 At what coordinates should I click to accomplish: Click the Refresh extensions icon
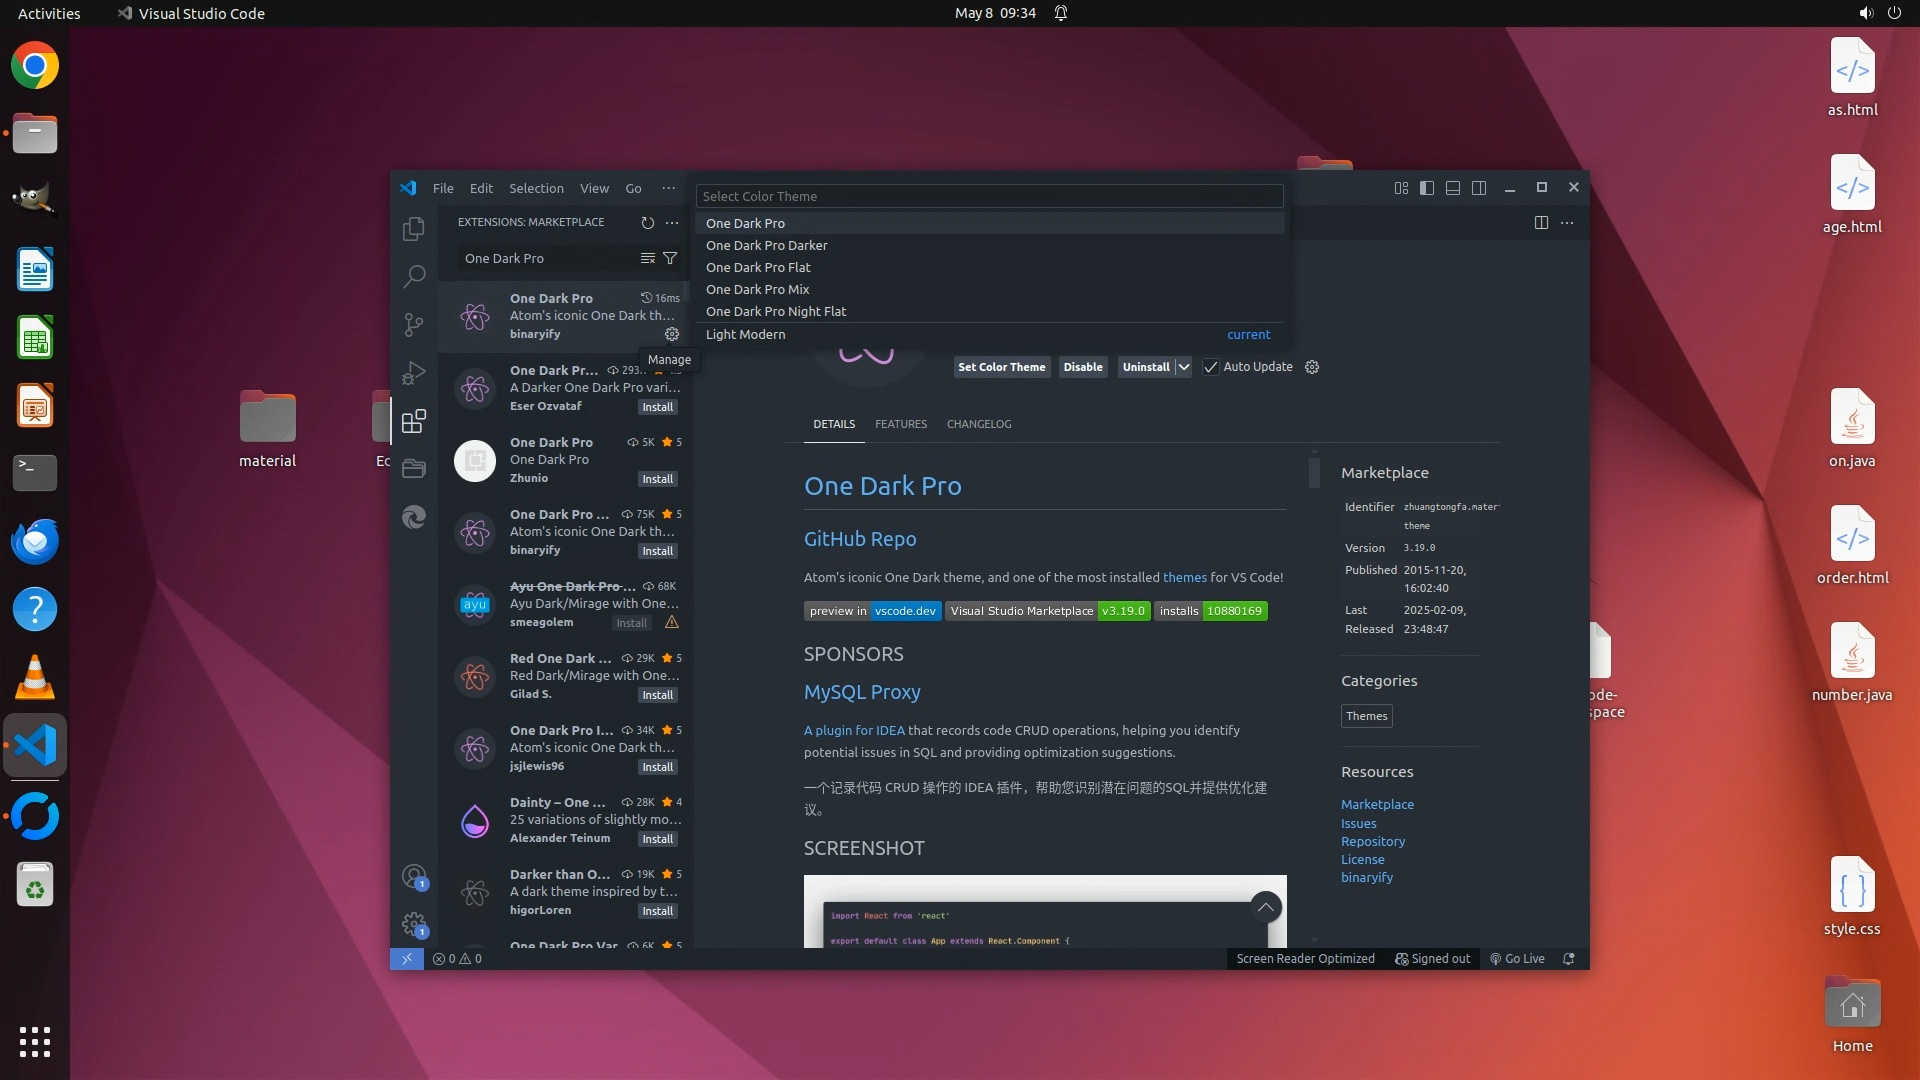[647, 223]
